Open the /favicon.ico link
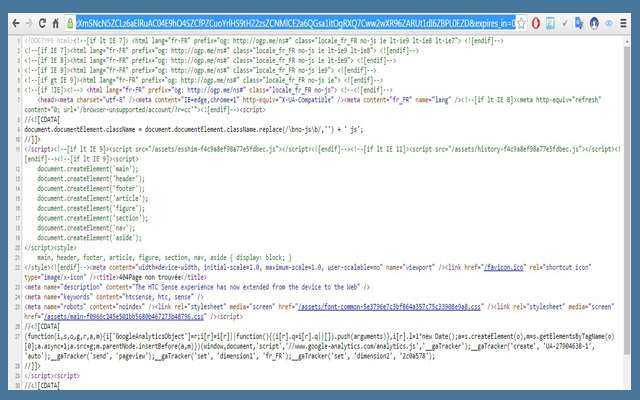Viewport: 640px width, 400px height. [503, 267]
